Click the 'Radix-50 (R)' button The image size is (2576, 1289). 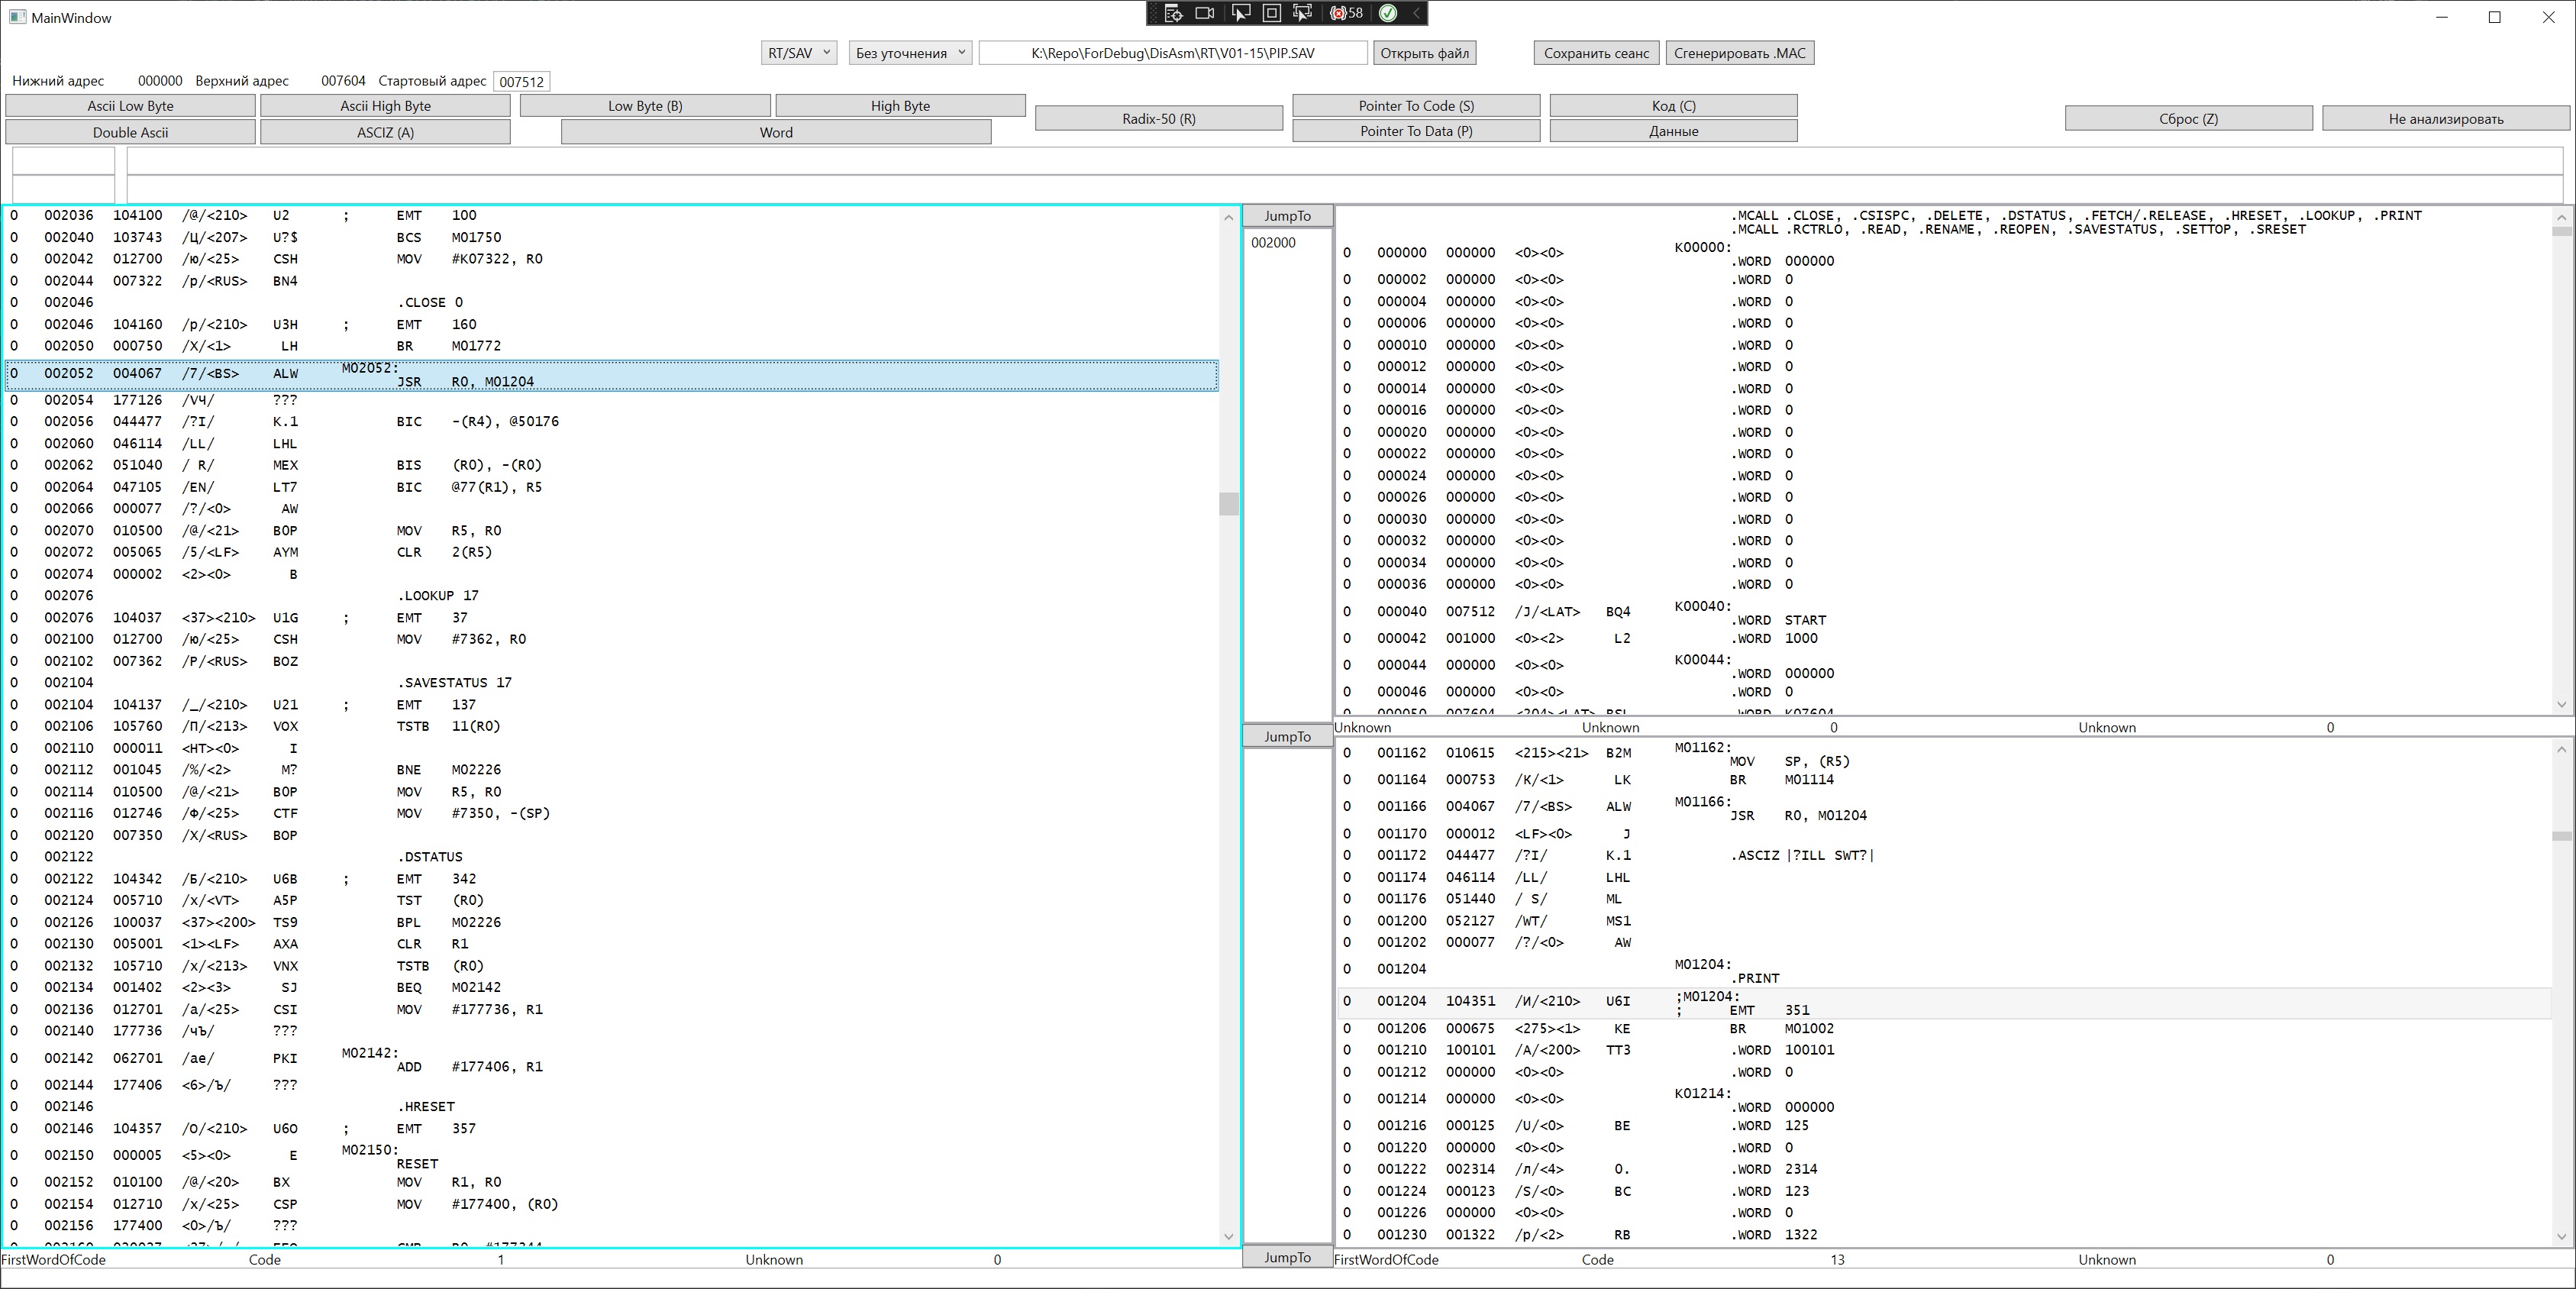(x=1158, y=119)
